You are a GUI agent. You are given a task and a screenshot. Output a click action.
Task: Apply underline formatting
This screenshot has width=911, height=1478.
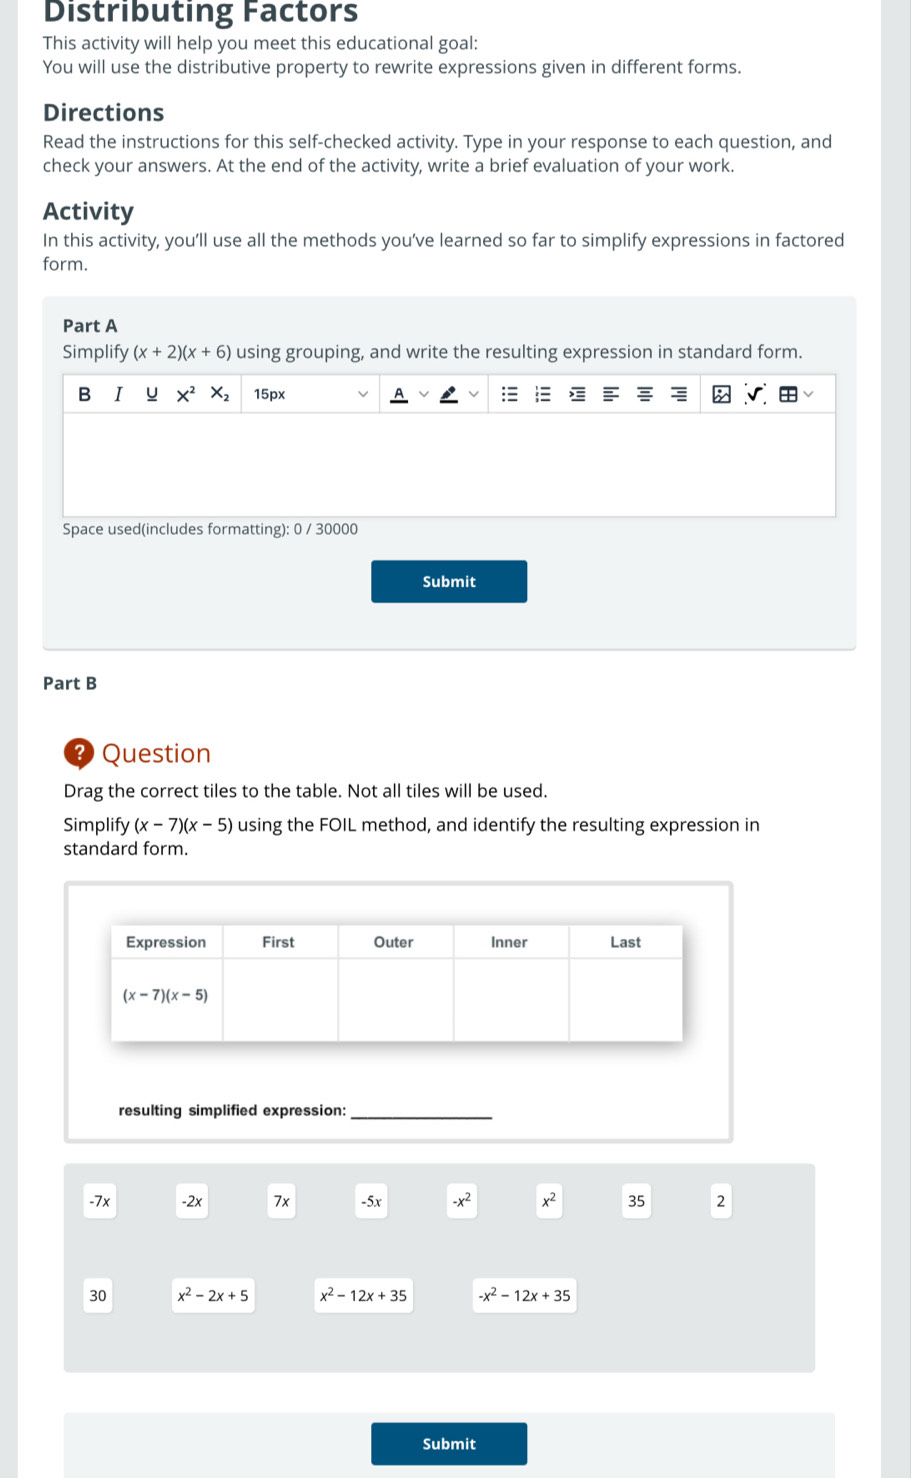(x=151, y=394)
